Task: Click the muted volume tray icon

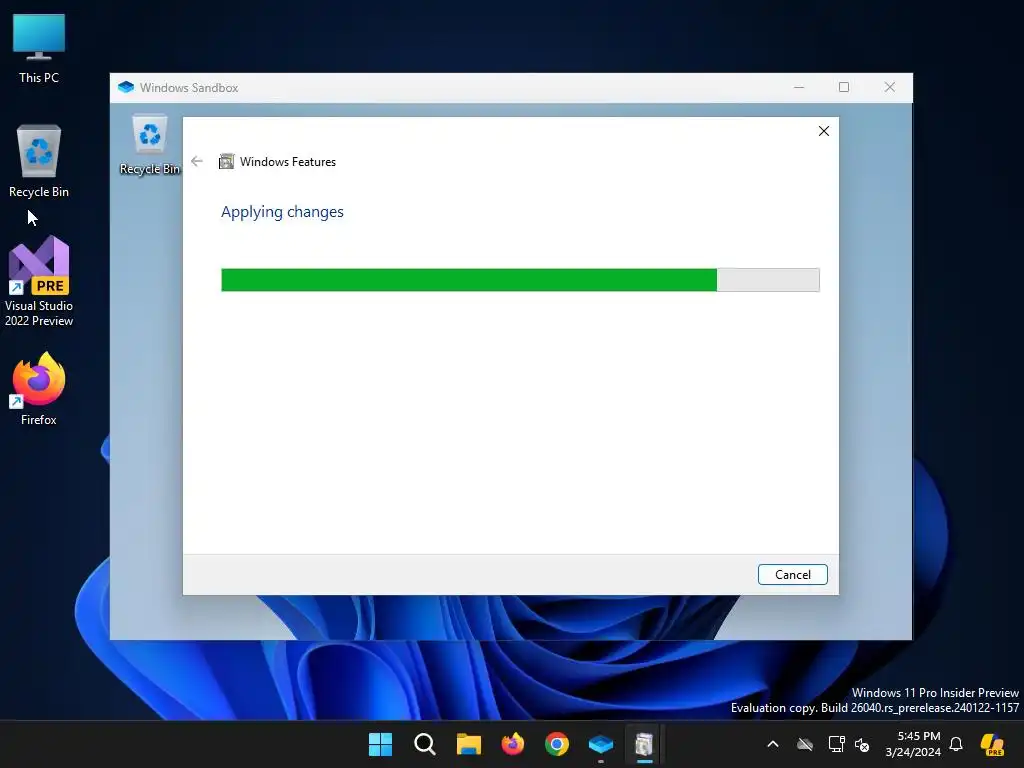Action: [x=862, y=744]
